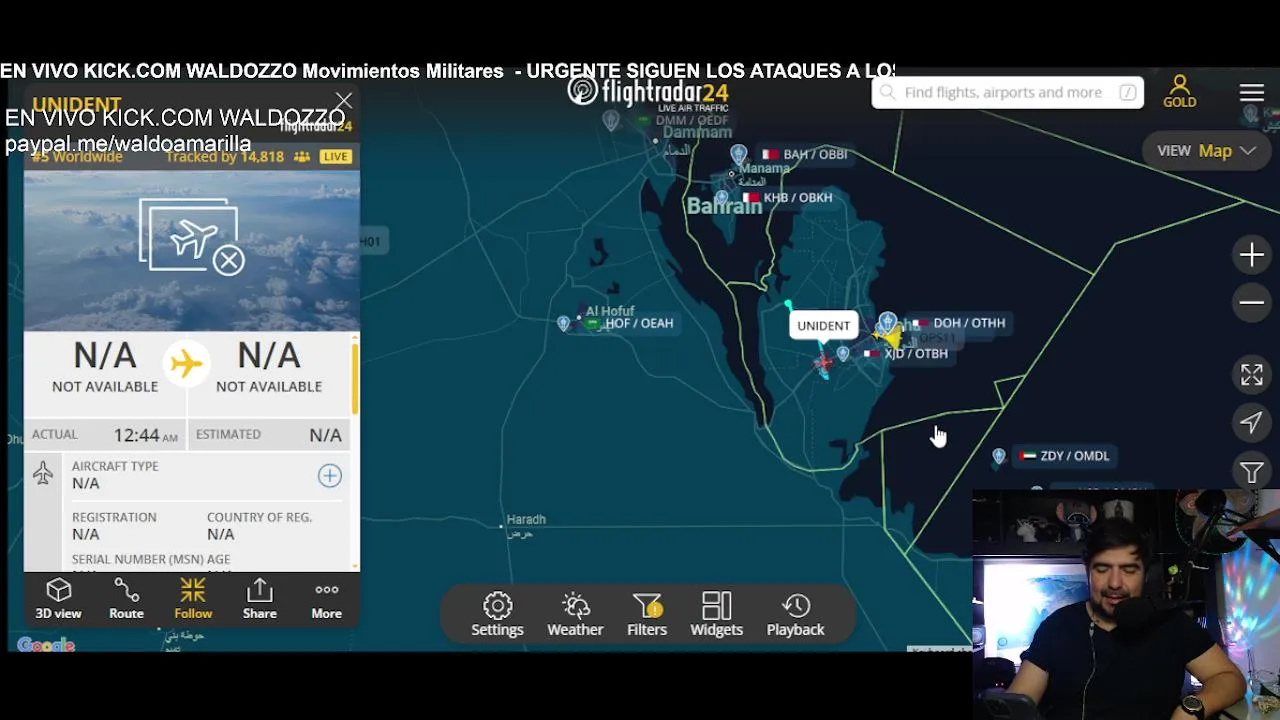Zoom in on the map

tap(1251, 255)
